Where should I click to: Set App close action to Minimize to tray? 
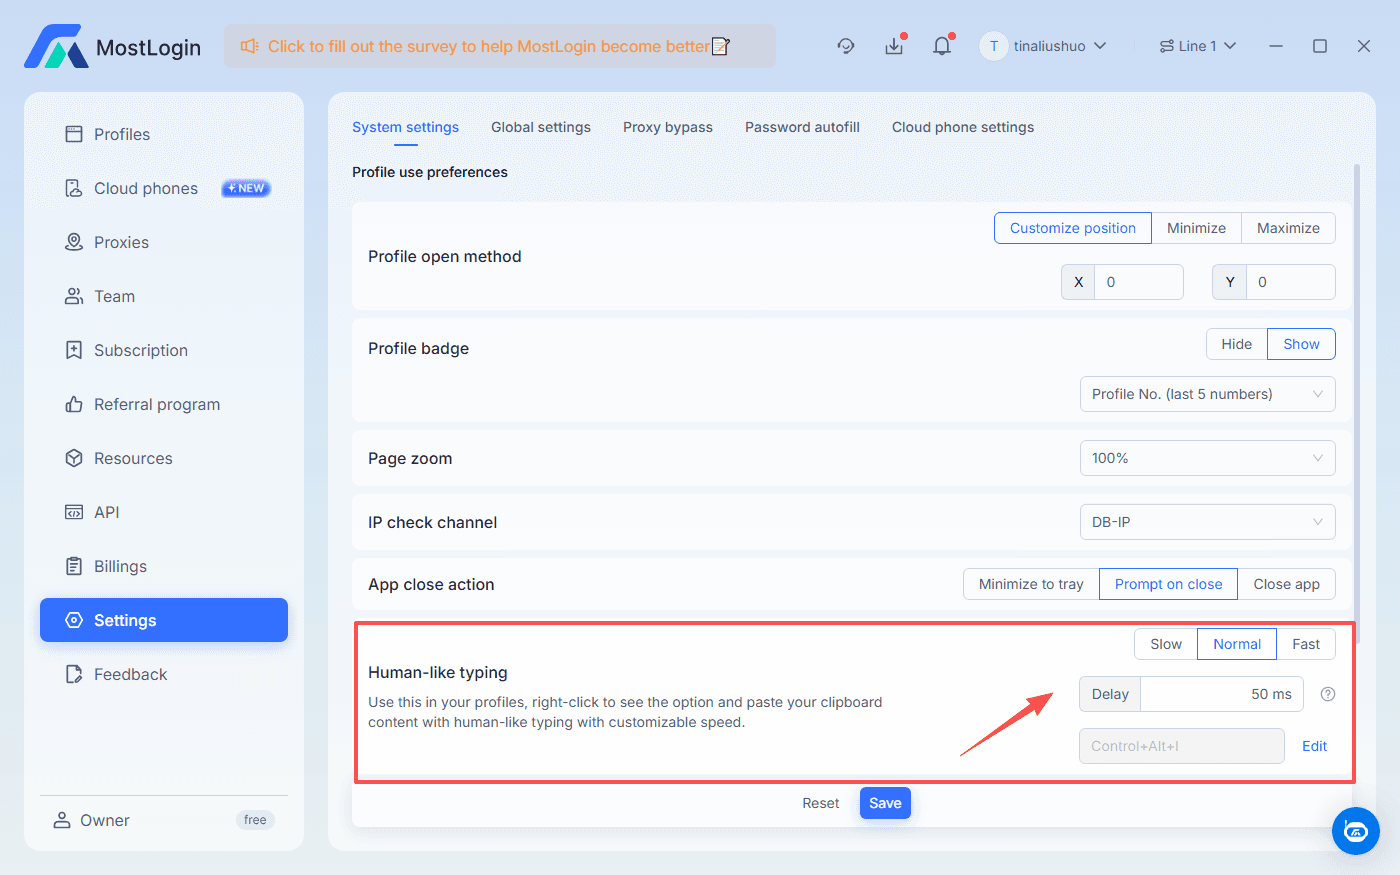[1030, 583]
